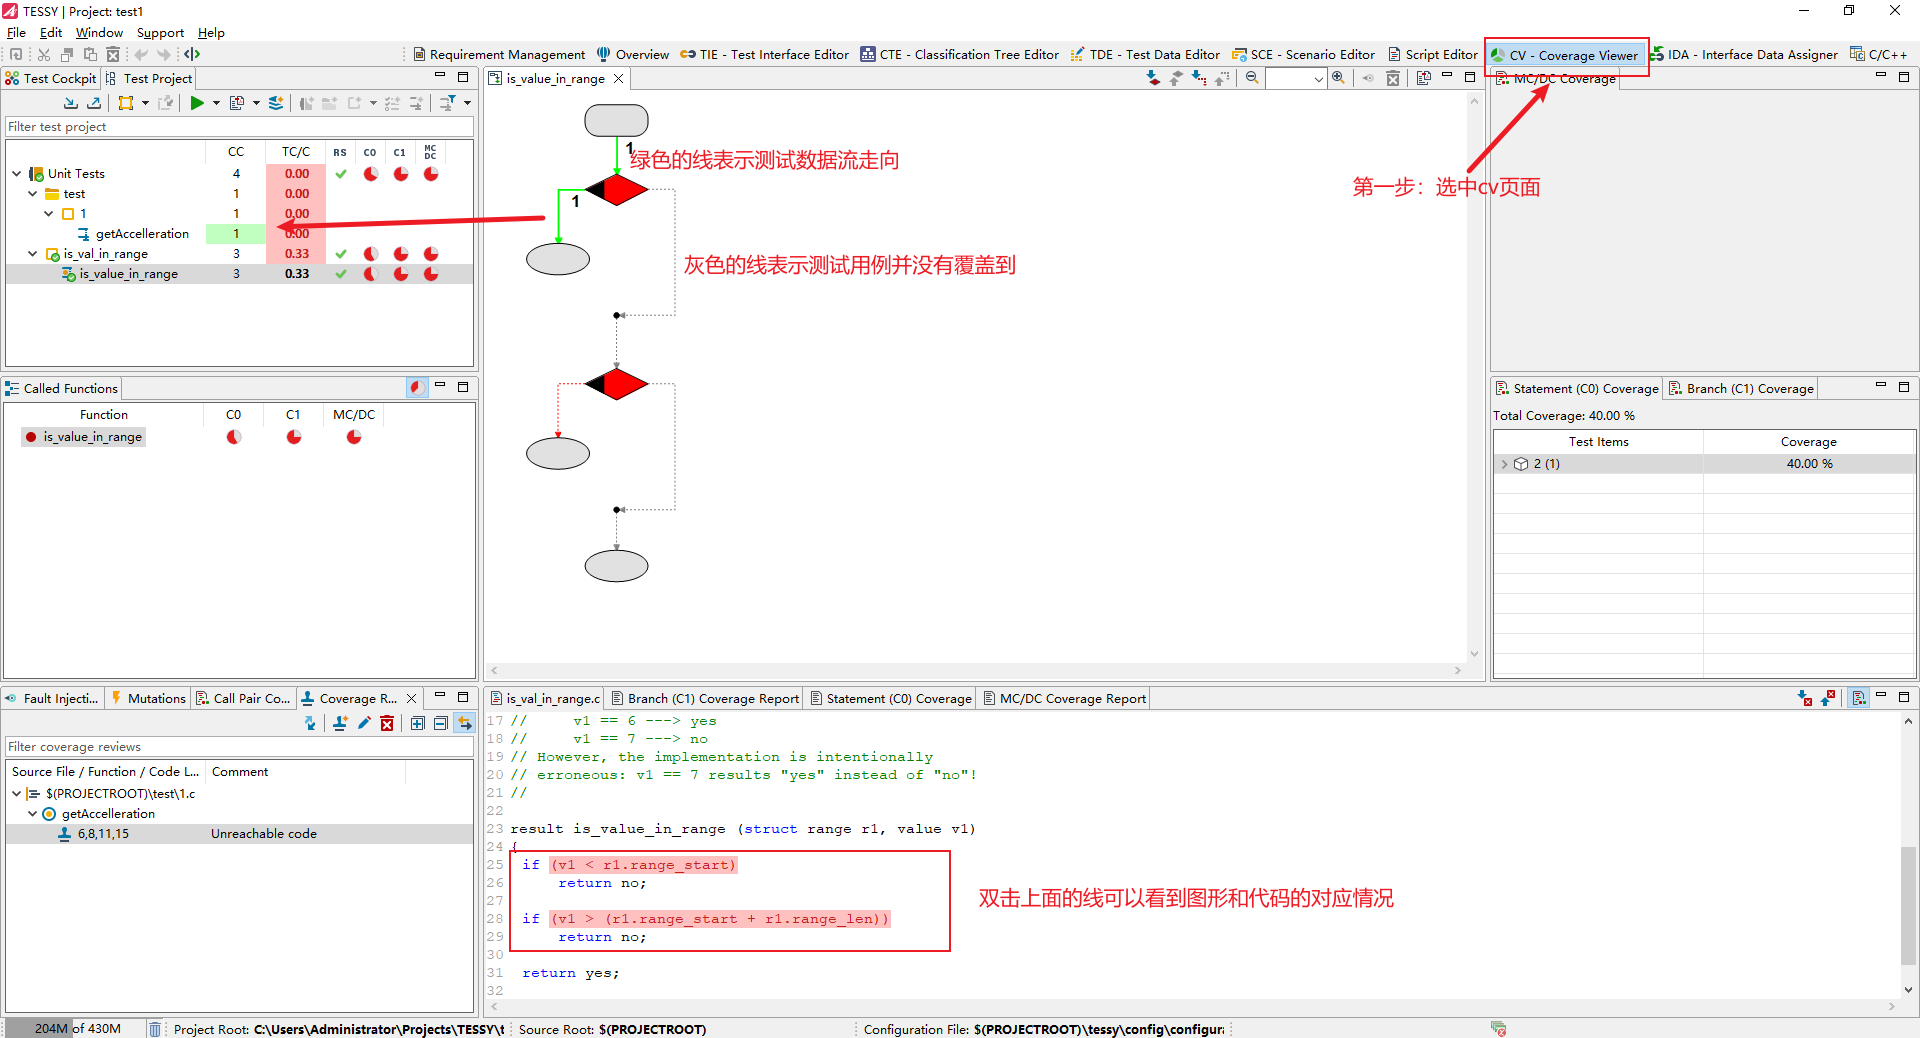Collapse the $(PROJECTROOT)\test\1.c node
This screenshot has height=1038, width=1920.
tap(17, 794)
